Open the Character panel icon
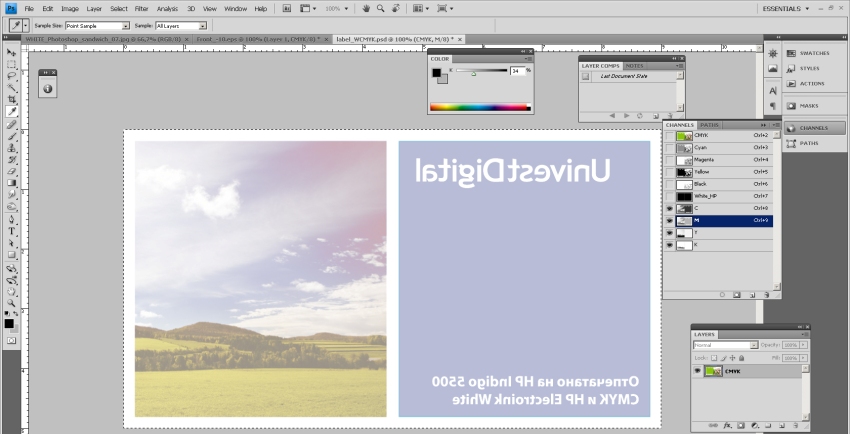Image resolution: width=850 pixels, height=434 pixels. pyautogui.click(x=773, y=90)
